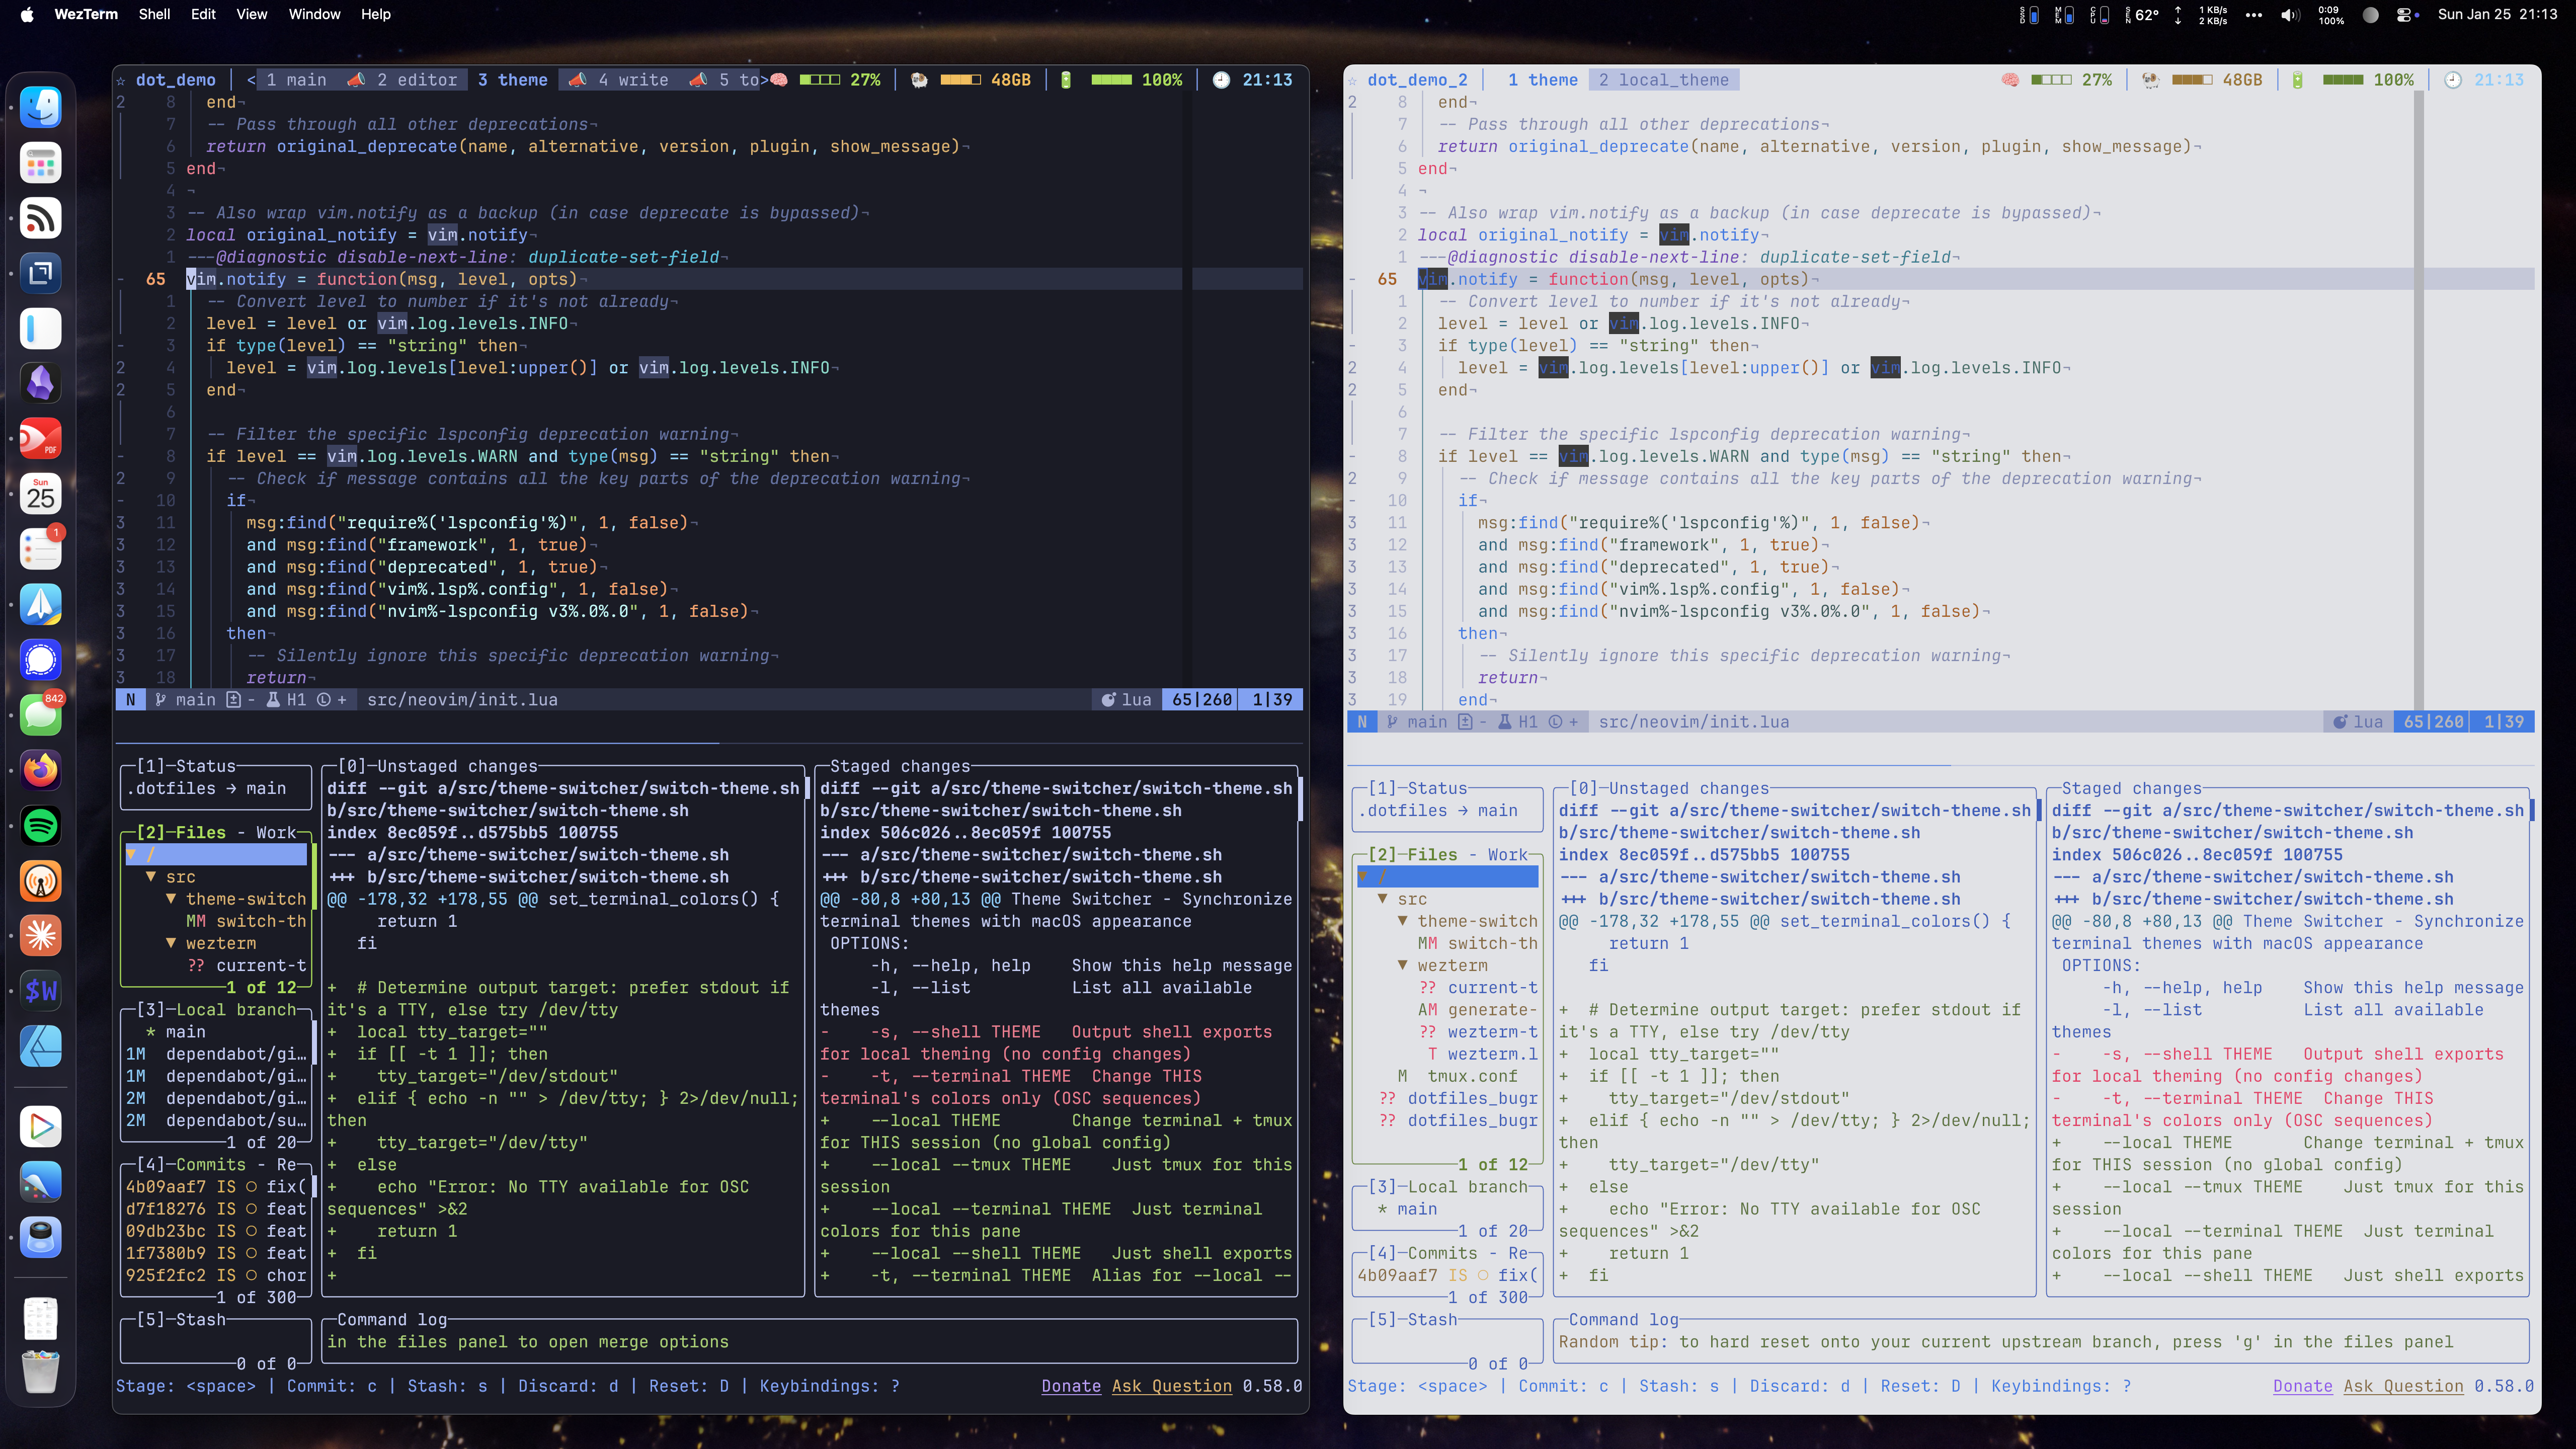Image resolution: width=2576 pixels, height=1449 pixels.
Task: Click Donate link in the left lazygit
Action: (x=1071, y=1386)
